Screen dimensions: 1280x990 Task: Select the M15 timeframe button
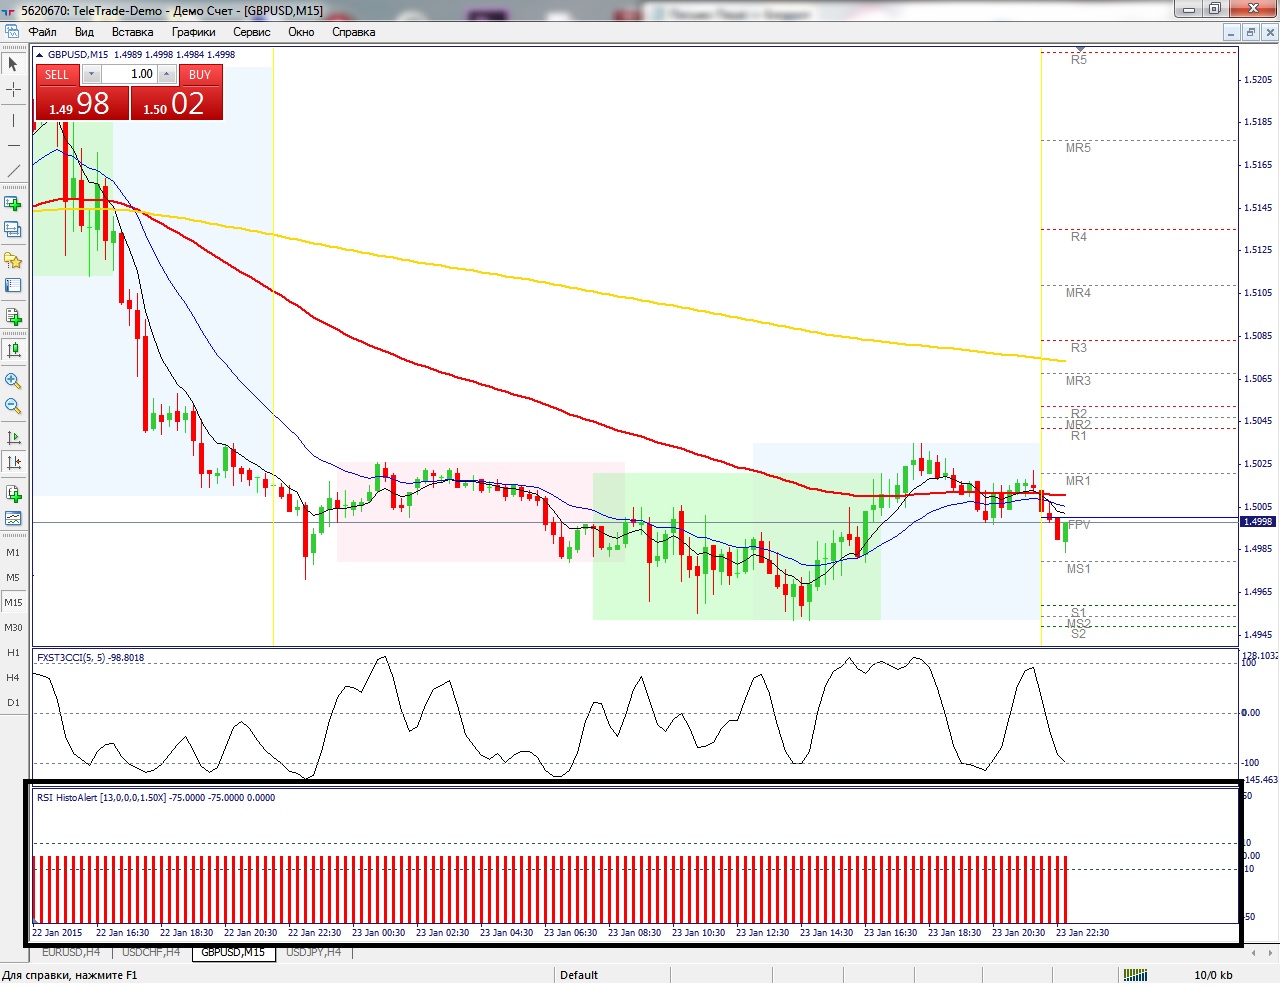click(x=13, y=602)
